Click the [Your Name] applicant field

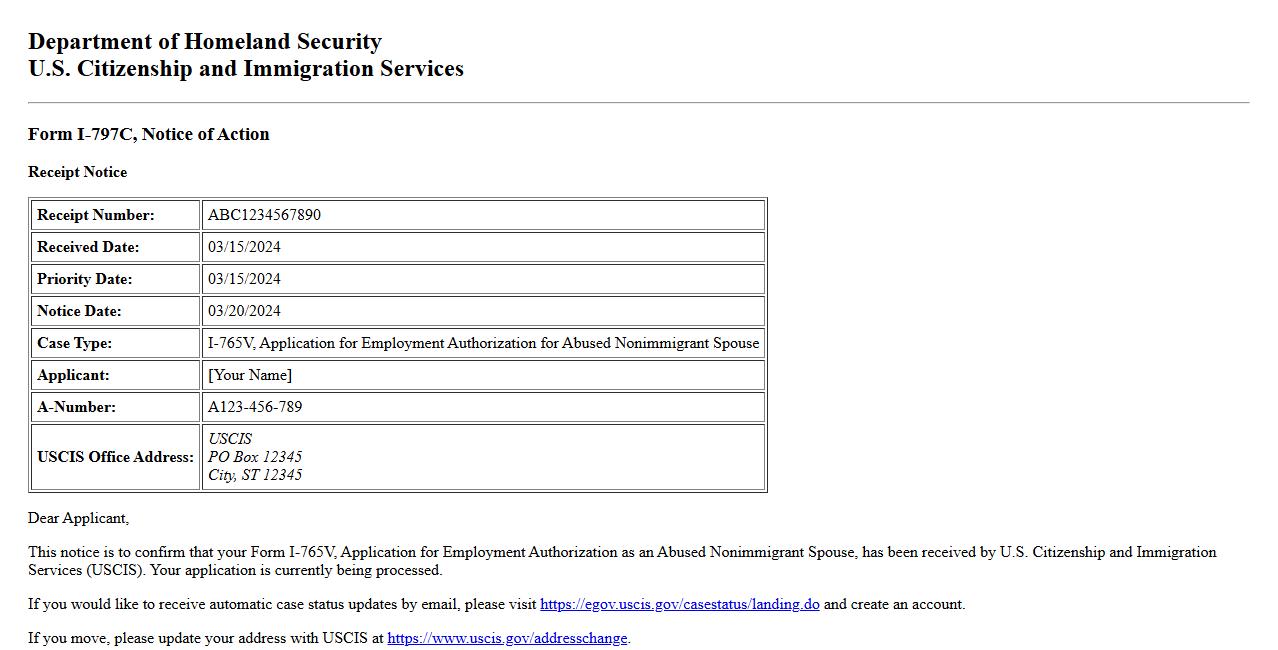(x=250, y=375)
